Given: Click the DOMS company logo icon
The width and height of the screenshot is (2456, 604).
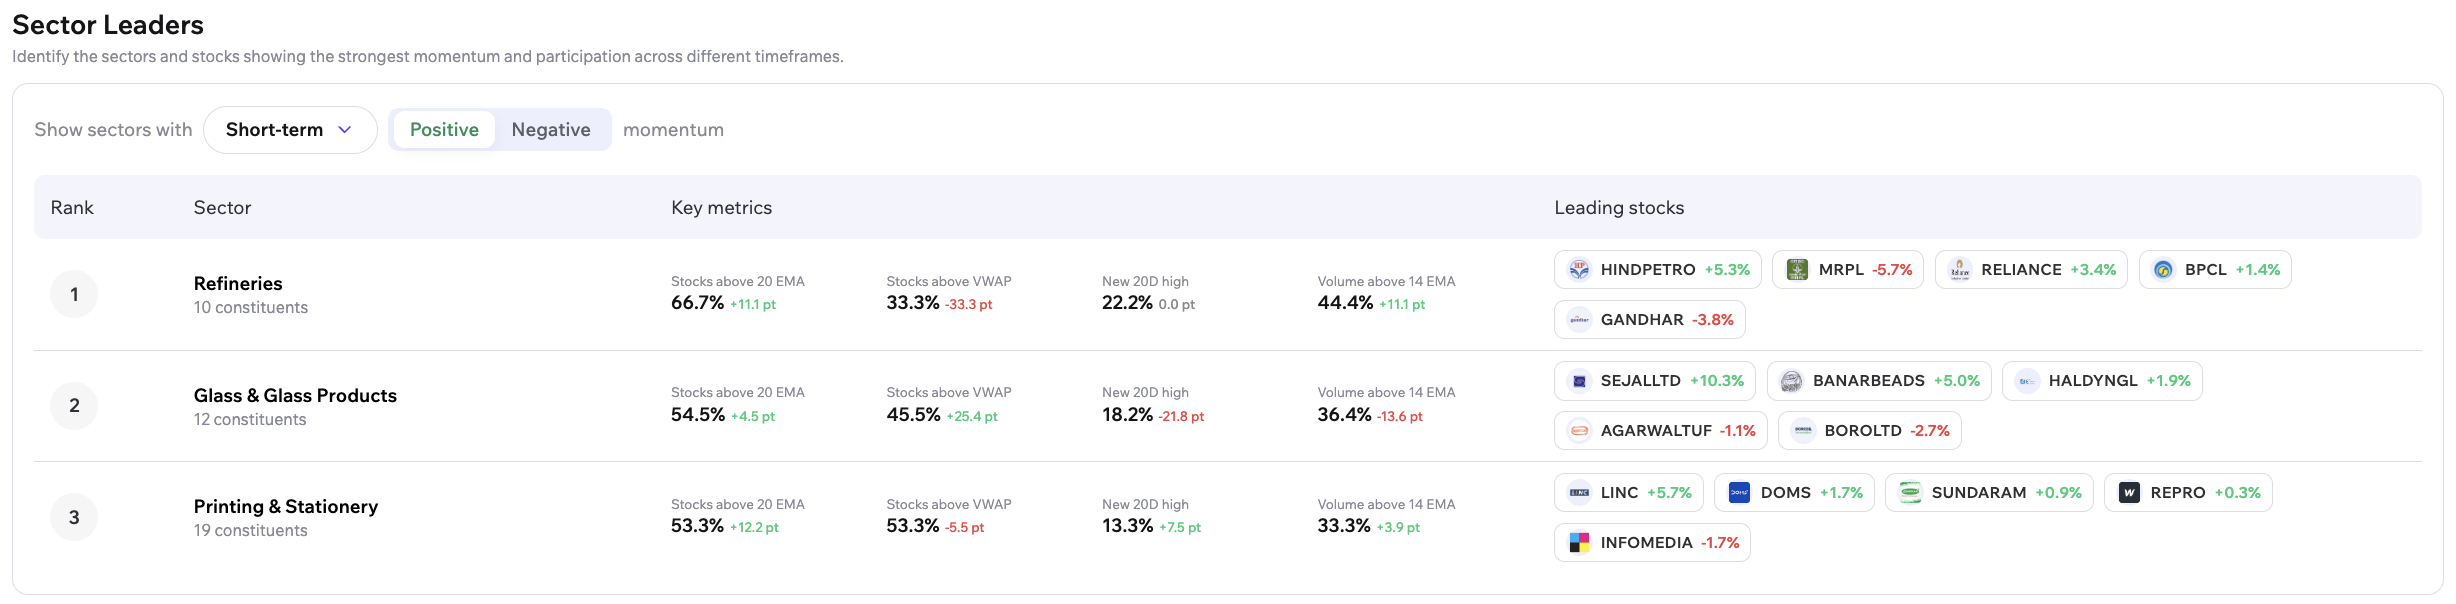Looking at the screenshot, I should (1739, 493).
